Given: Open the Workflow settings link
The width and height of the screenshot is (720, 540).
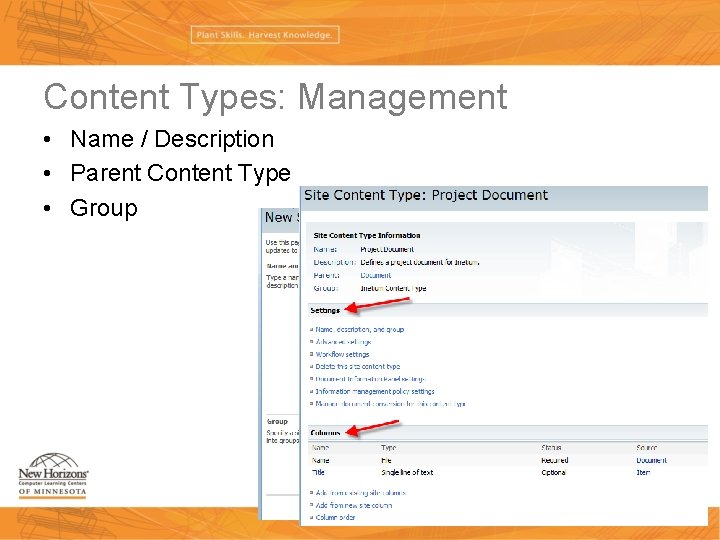Looking at the screenshot, I should click(342, 354).
